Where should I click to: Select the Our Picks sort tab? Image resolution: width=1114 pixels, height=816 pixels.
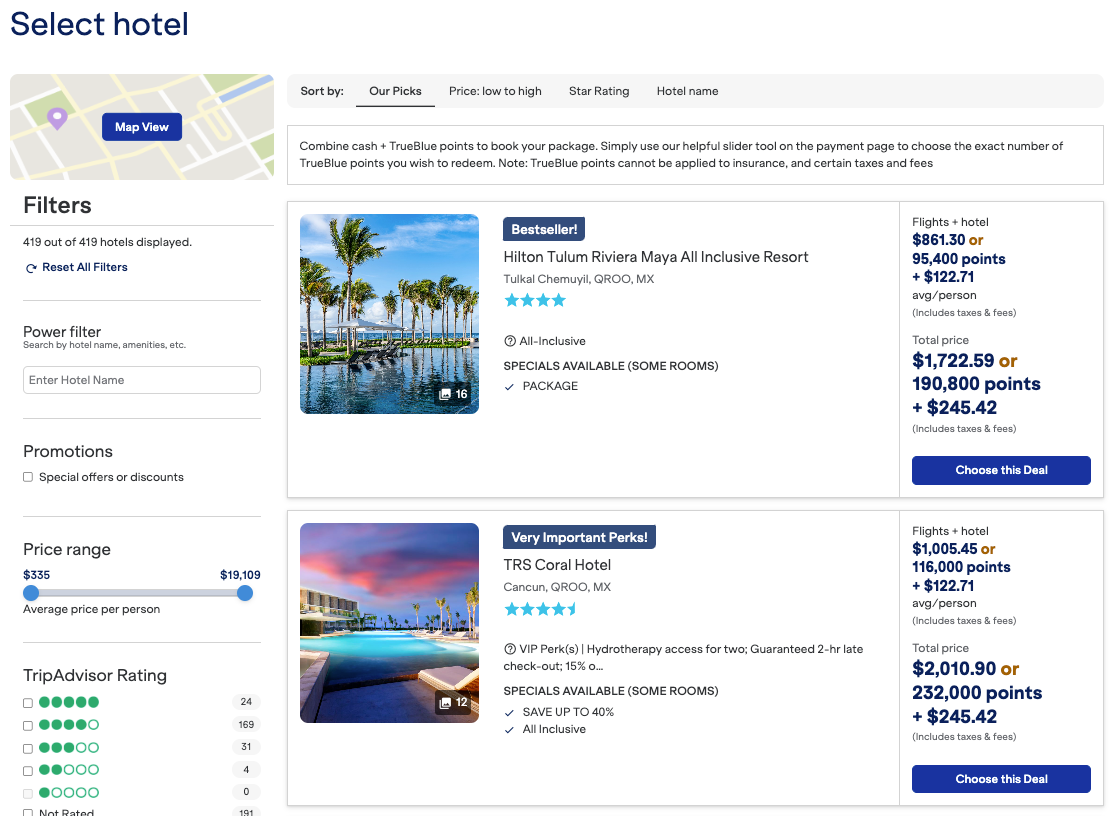pos(395,91)
